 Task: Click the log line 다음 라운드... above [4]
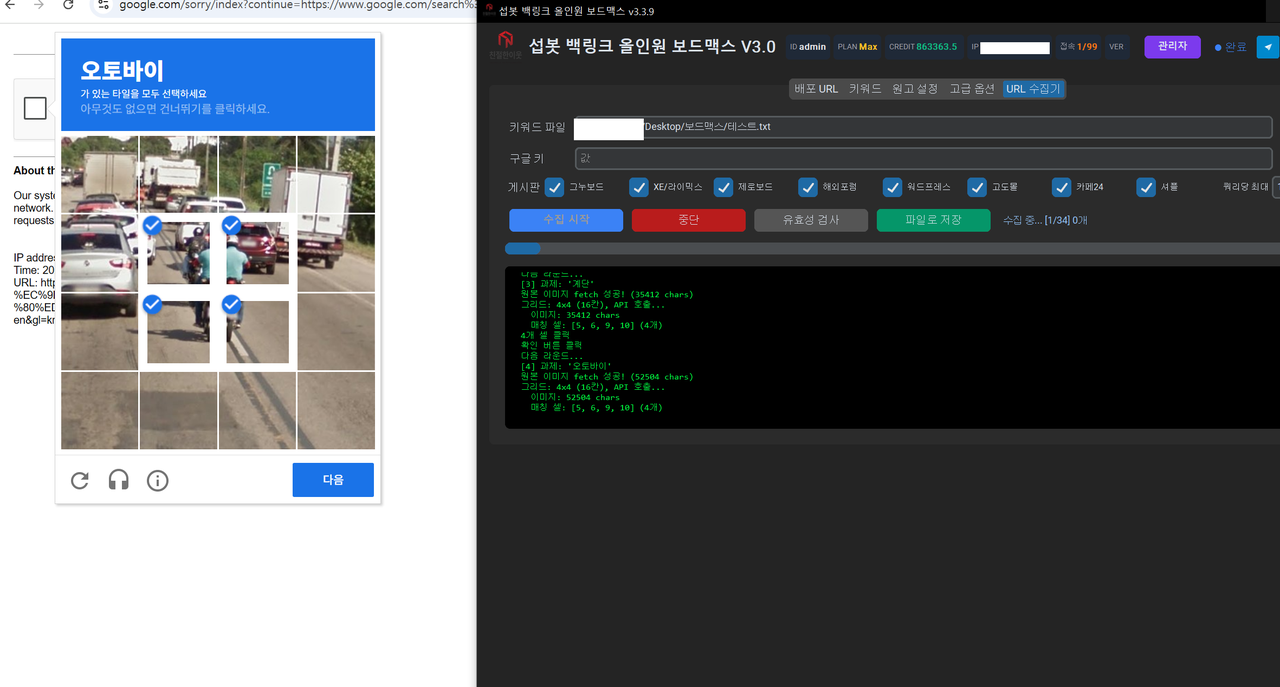551,356
